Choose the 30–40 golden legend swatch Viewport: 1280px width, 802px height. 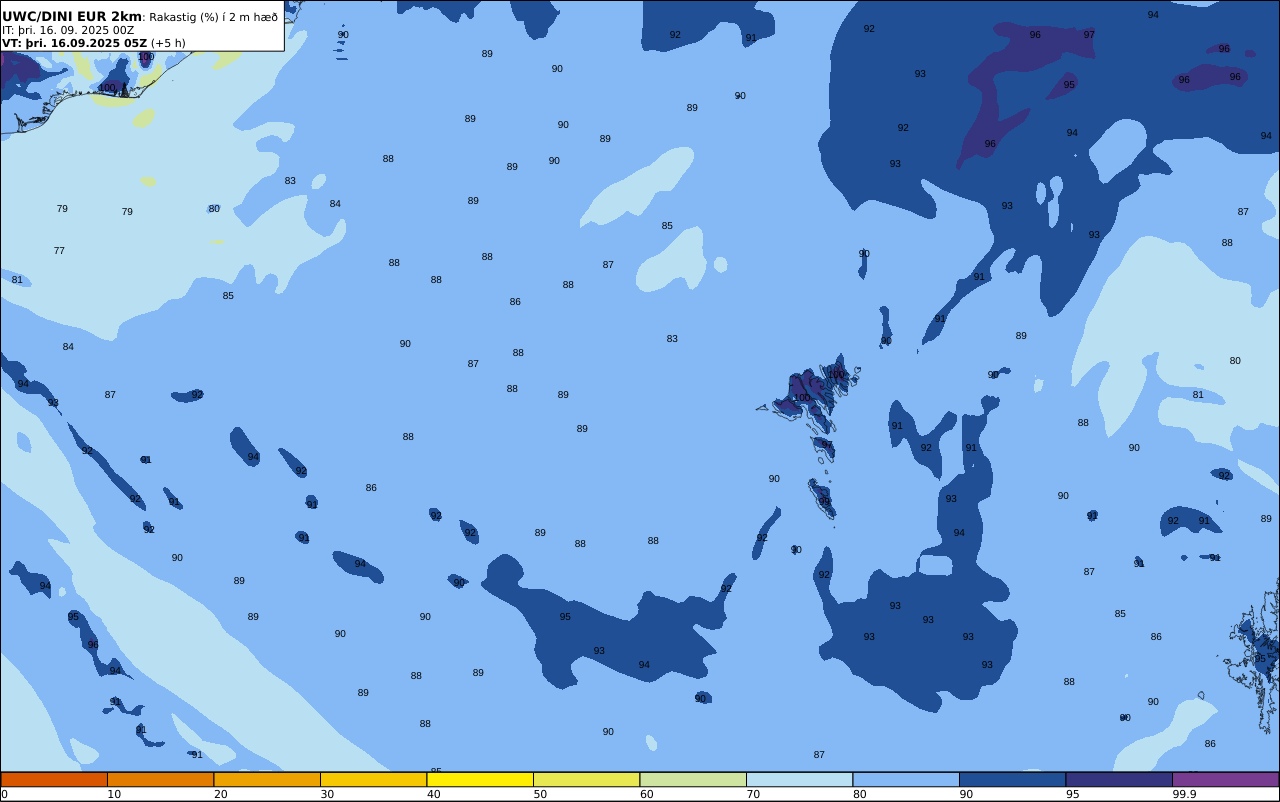click(373, 779)
